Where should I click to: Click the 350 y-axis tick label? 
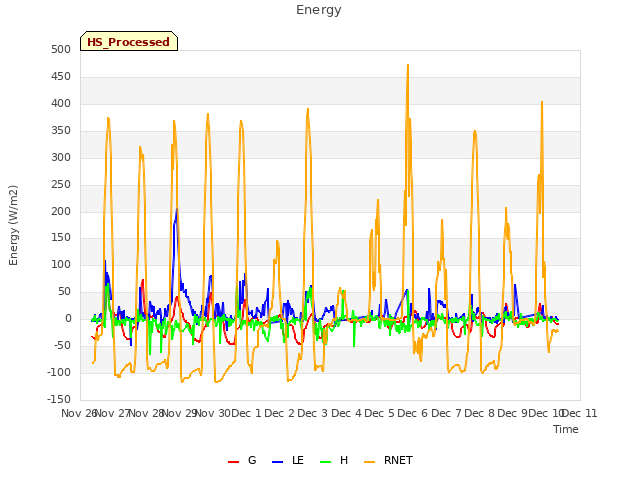(61, 130)
